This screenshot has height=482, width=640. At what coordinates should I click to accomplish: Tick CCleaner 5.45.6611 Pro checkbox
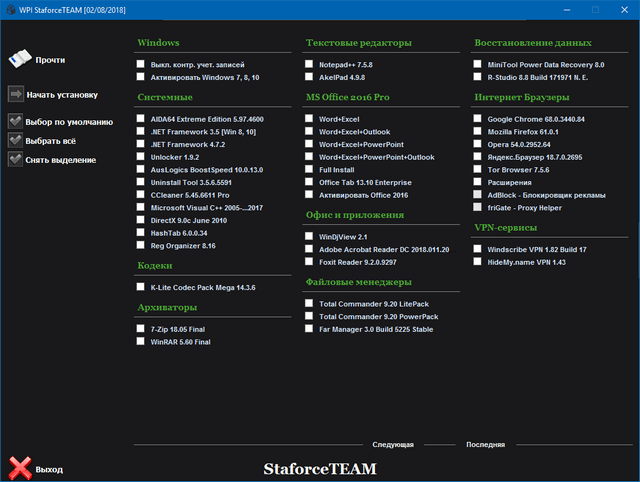140,194
